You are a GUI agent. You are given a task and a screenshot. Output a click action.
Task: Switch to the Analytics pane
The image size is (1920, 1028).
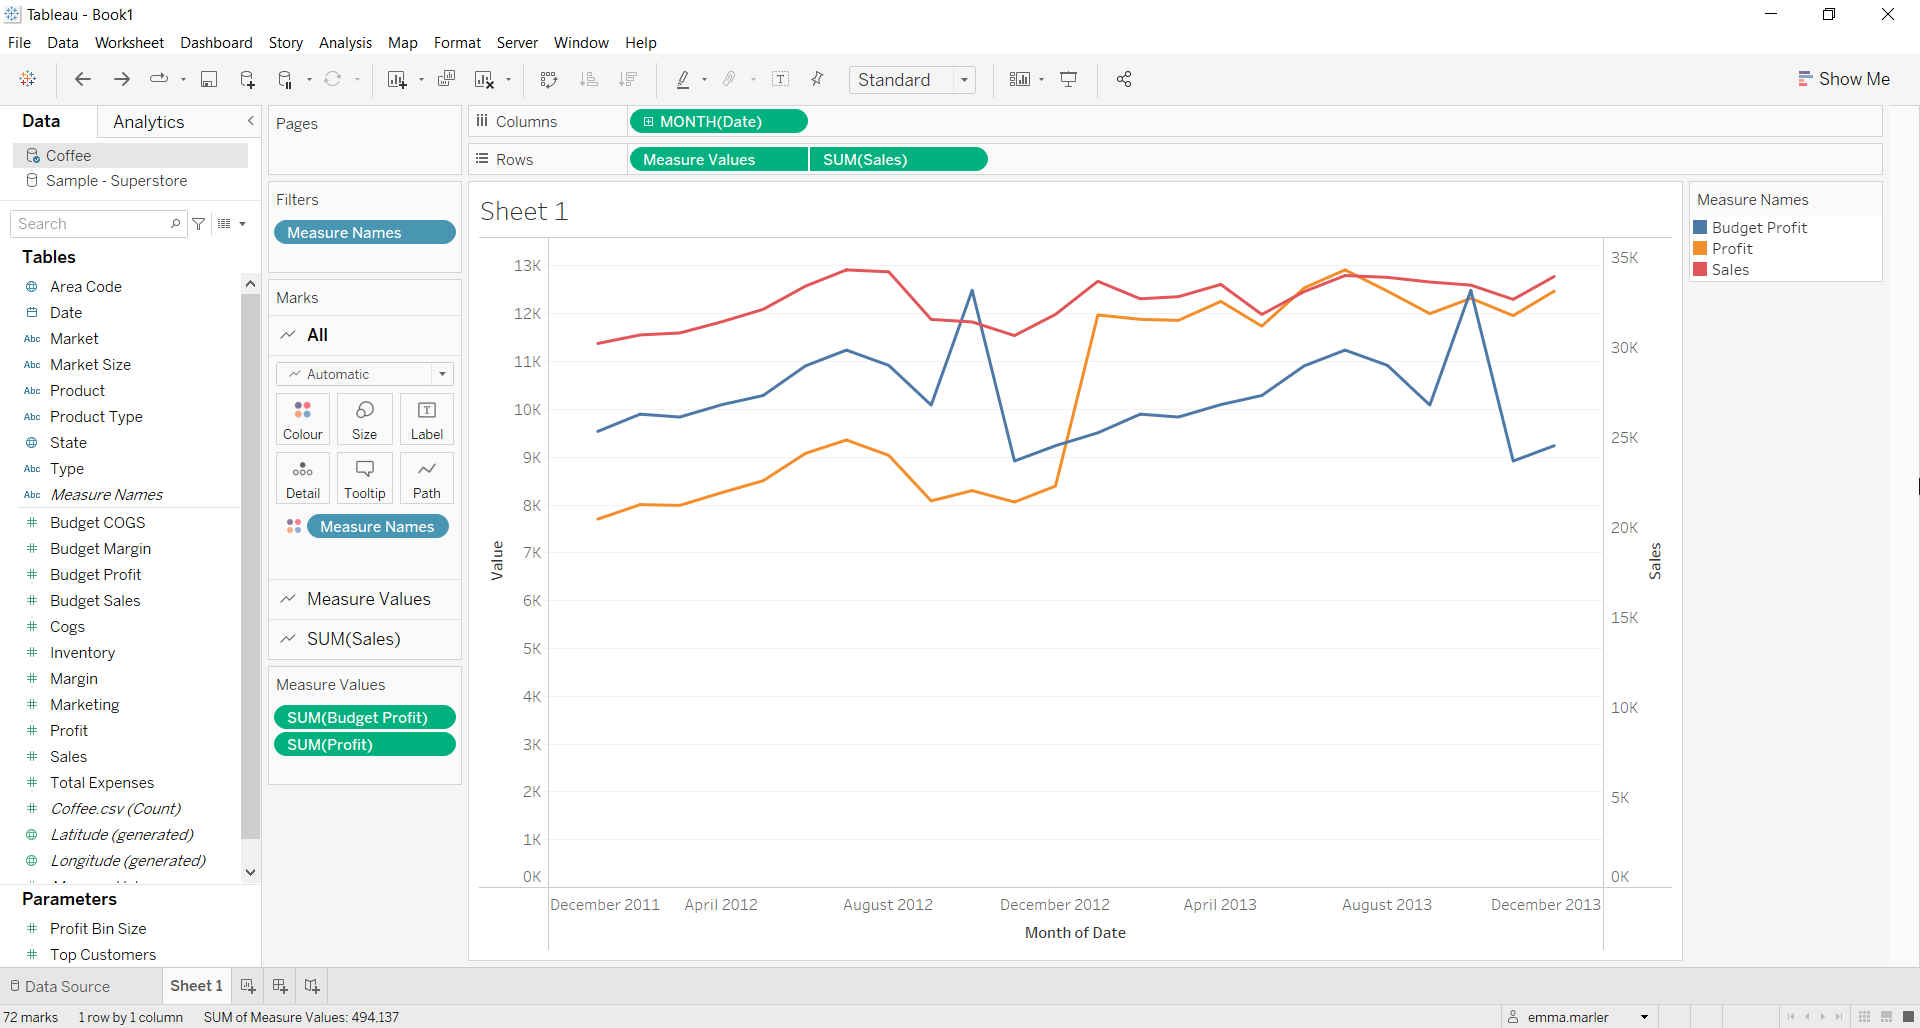click(148, 121)
